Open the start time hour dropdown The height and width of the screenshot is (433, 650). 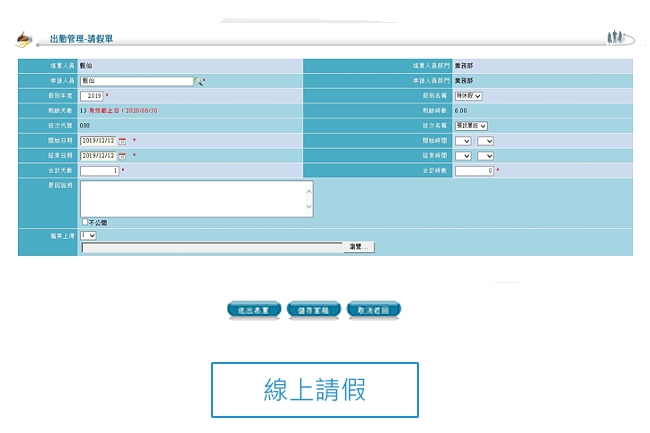463,141
